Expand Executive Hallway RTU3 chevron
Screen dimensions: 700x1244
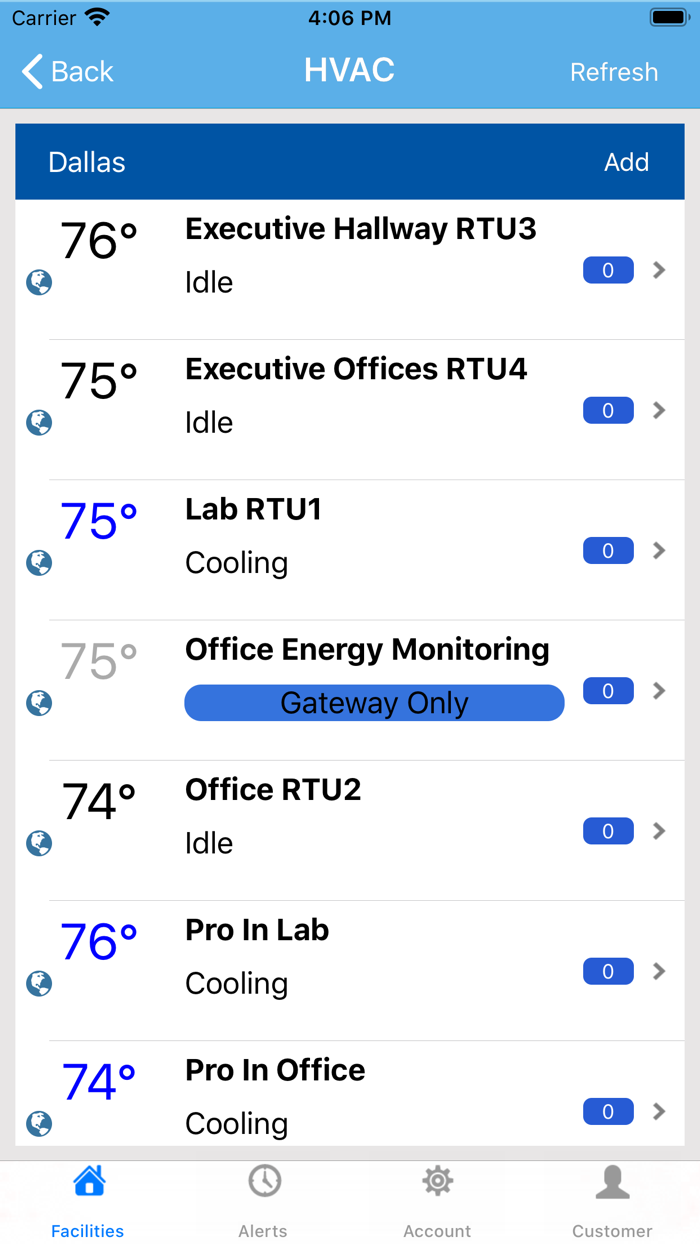click(x=659, y=270)
